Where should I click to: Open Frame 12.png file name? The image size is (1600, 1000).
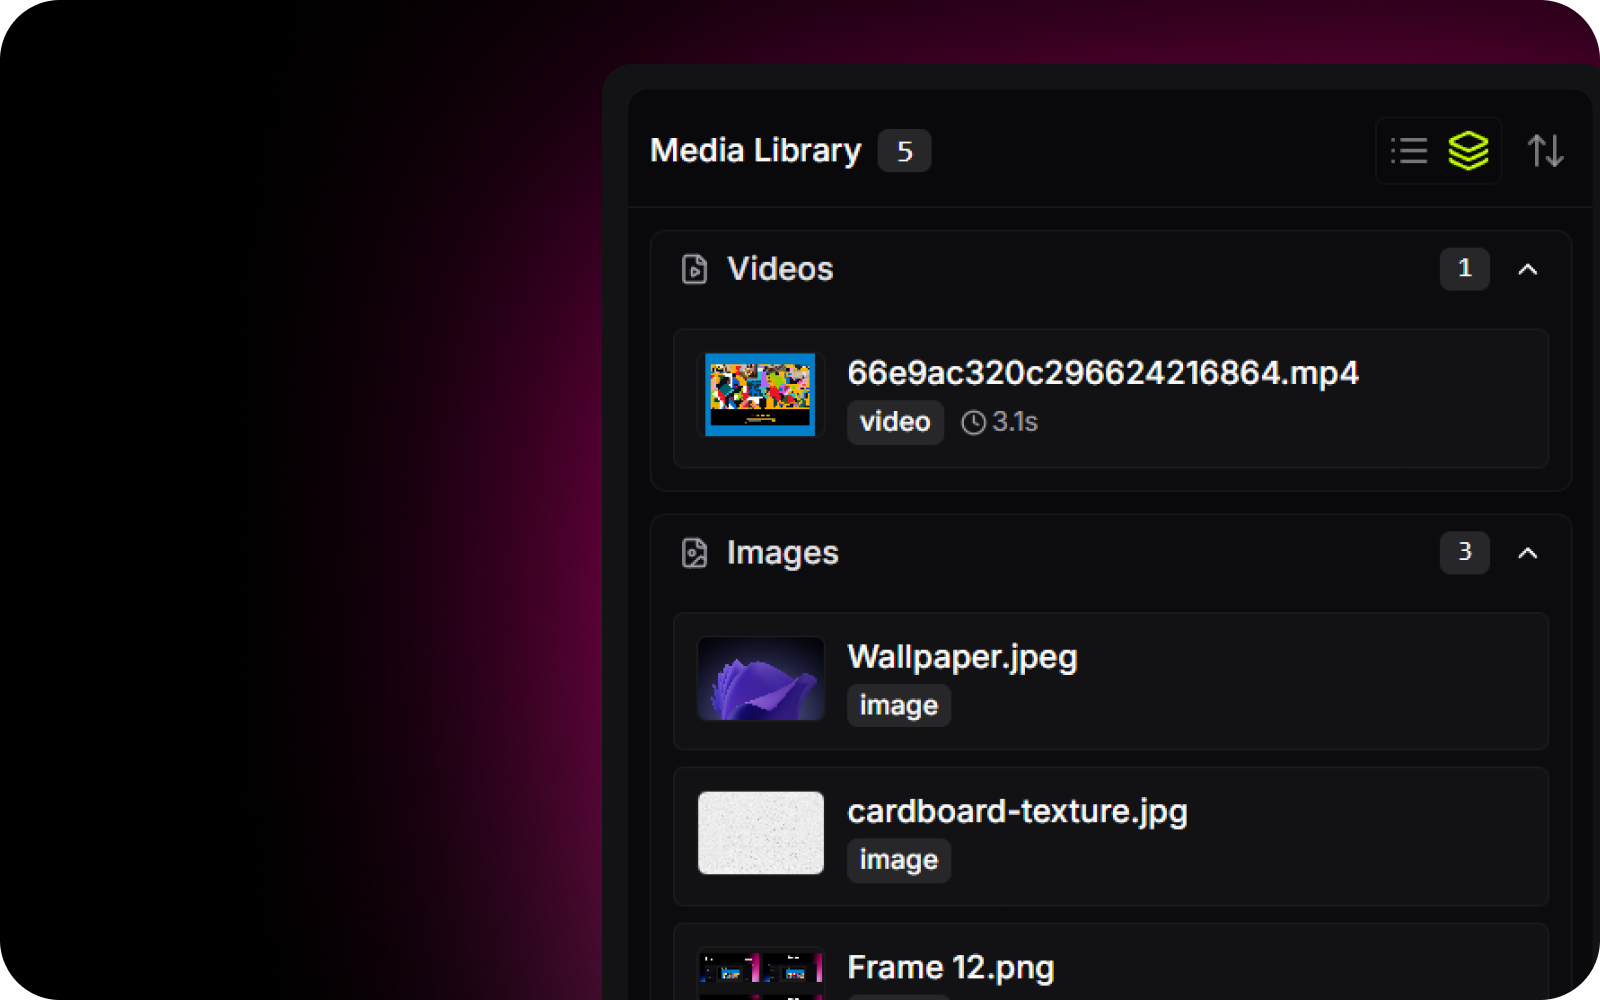tap(950, 968)
